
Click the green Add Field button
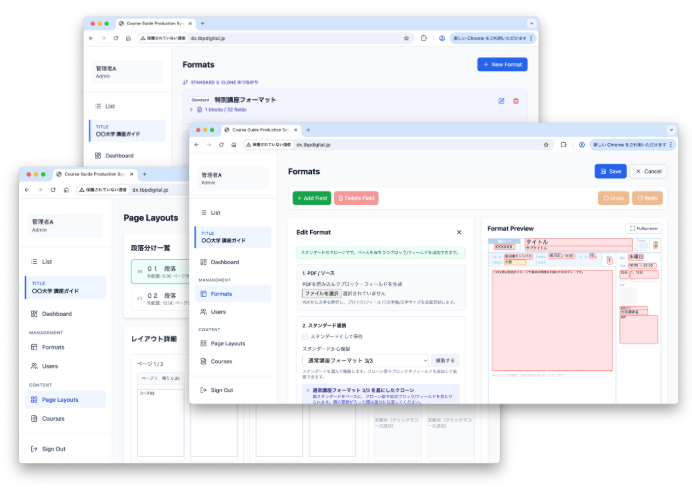click(311, 198)
